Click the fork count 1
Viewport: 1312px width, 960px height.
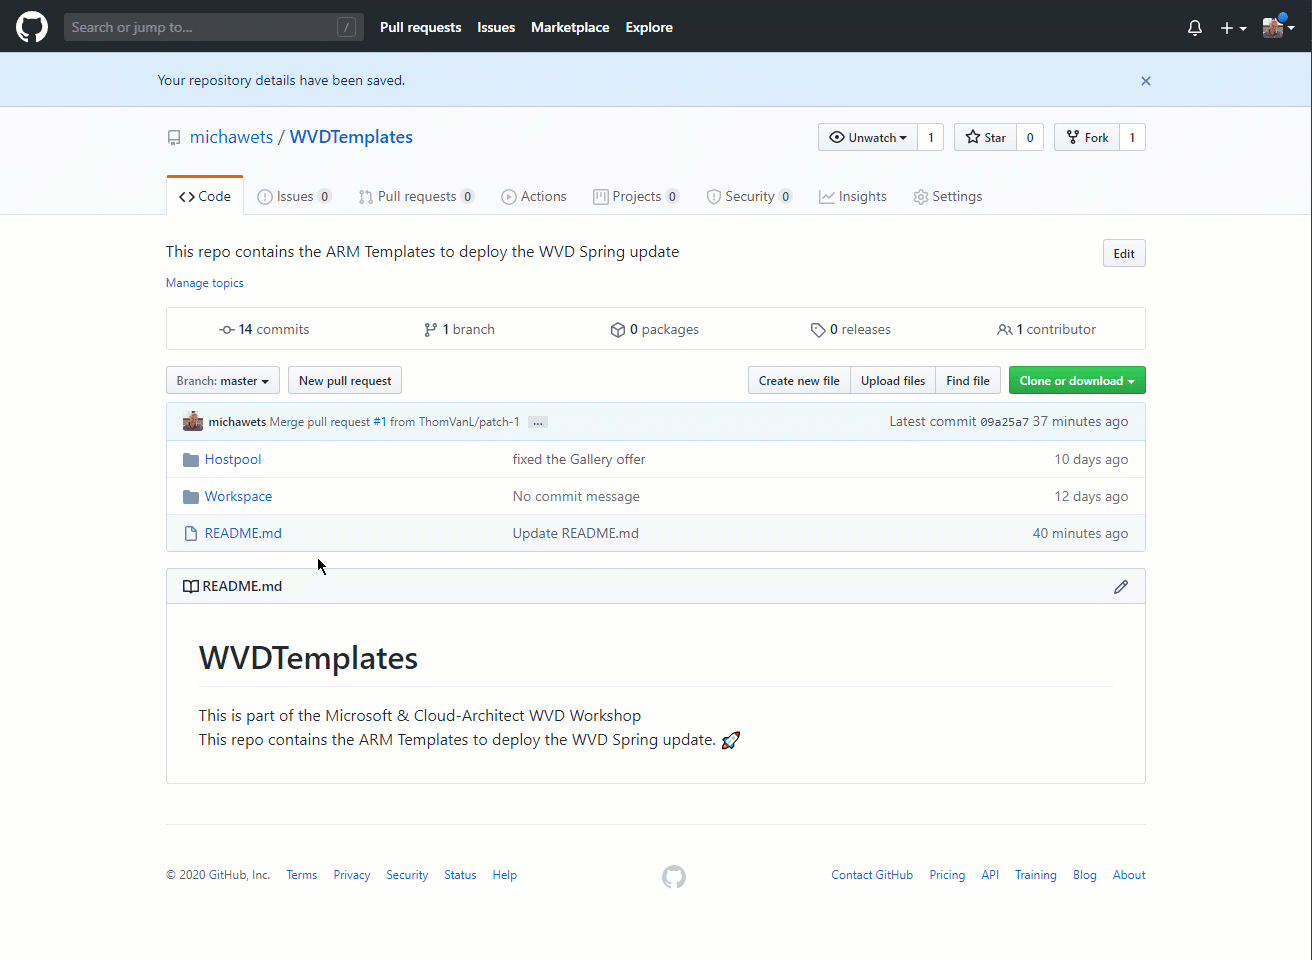click(x=1132, y=137)
